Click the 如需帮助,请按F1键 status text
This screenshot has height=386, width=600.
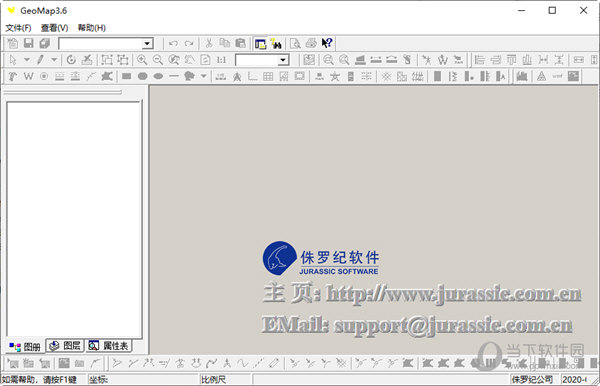(39, 379)
